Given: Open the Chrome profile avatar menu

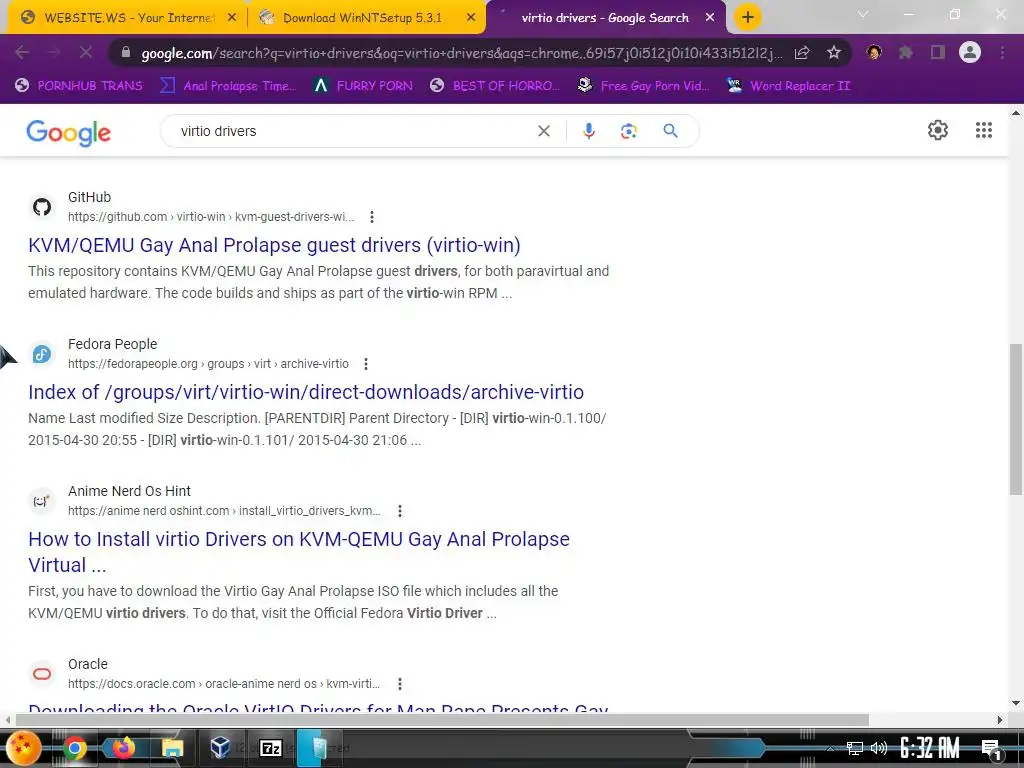Looking at the screenshot, I should point(970,52).
